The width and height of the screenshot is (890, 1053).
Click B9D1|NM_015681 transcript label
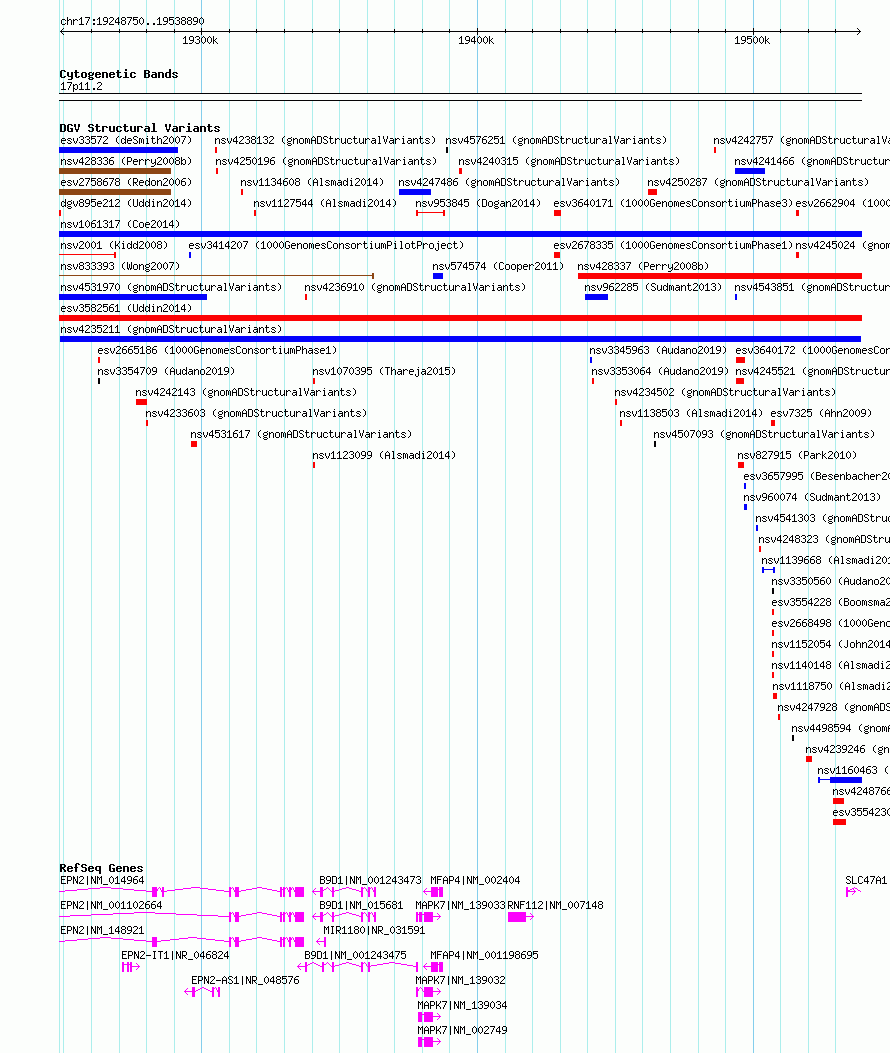coord(361,905)
